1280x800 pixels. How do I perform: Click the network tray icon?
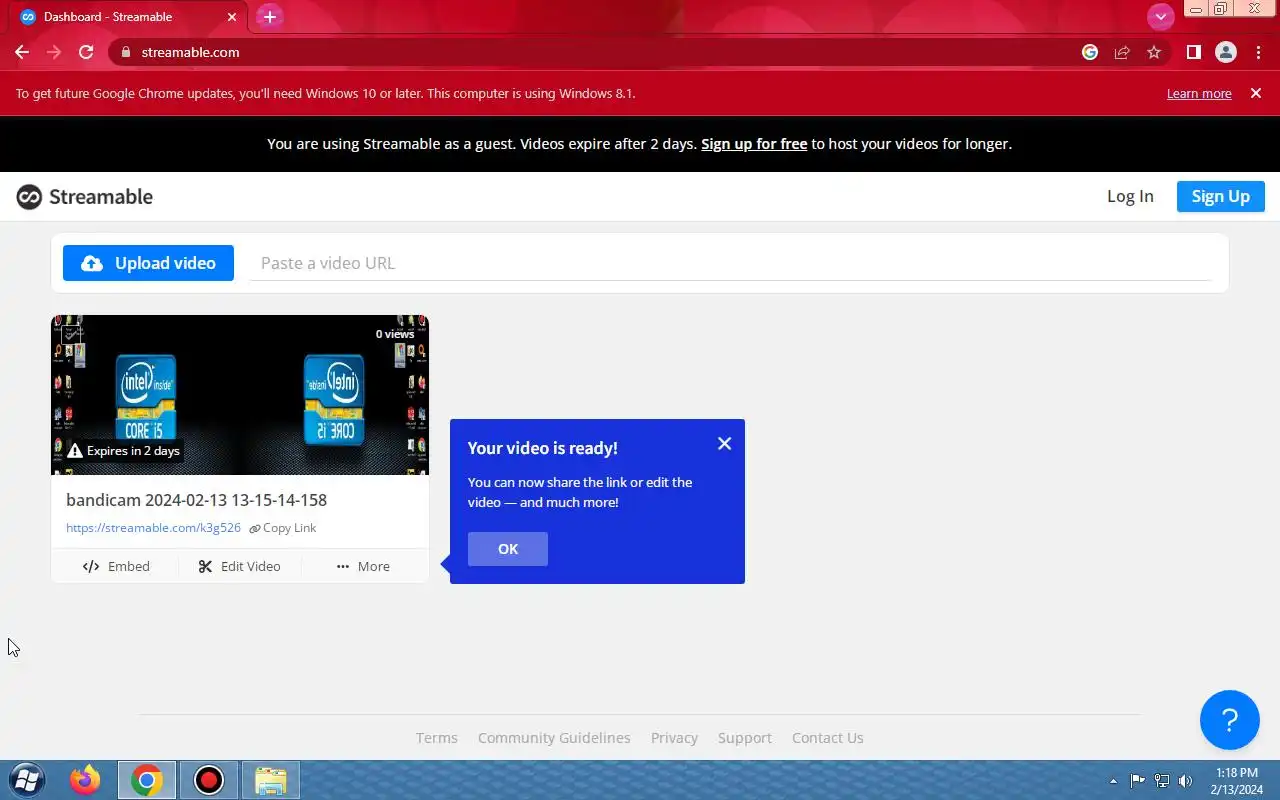1162,781
